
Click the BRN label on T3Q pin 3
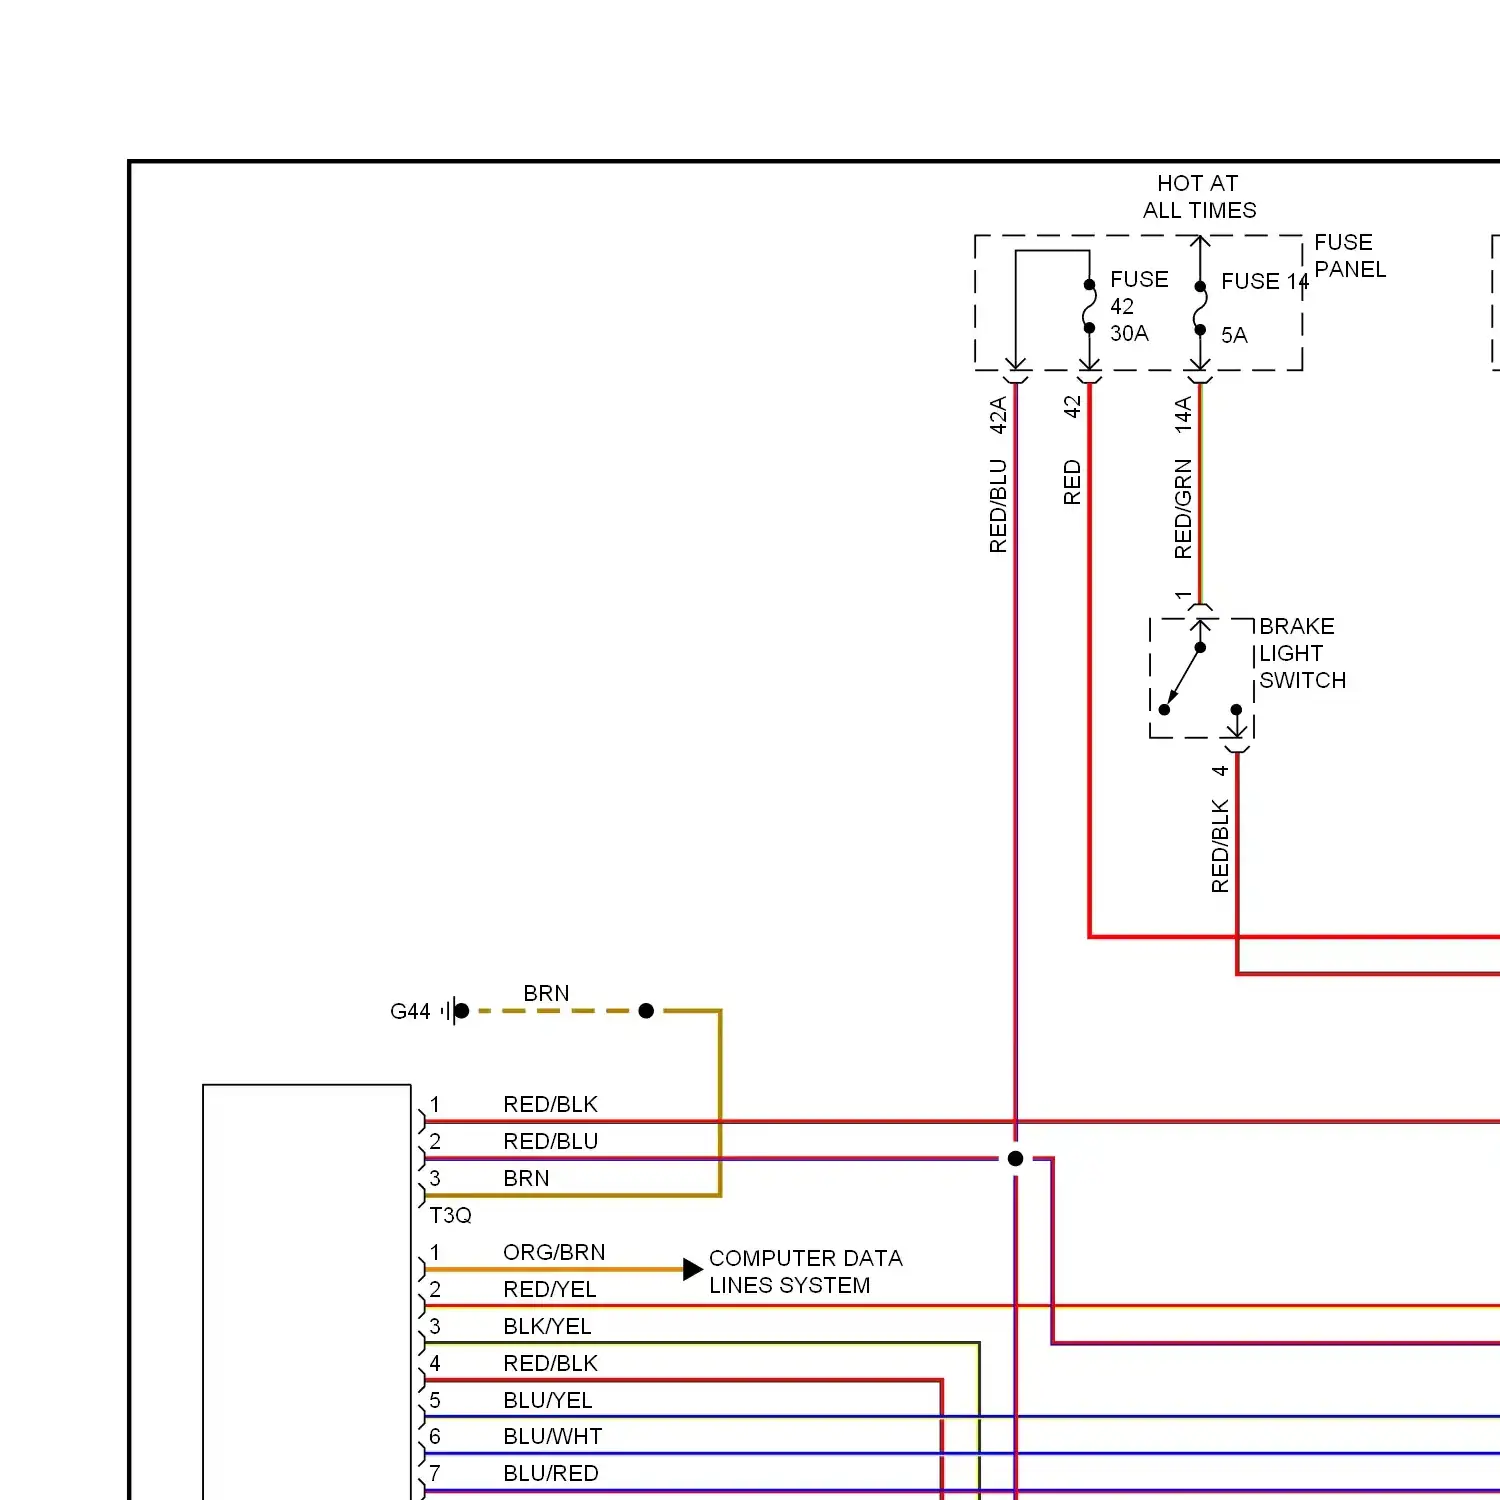[526, 1178]
